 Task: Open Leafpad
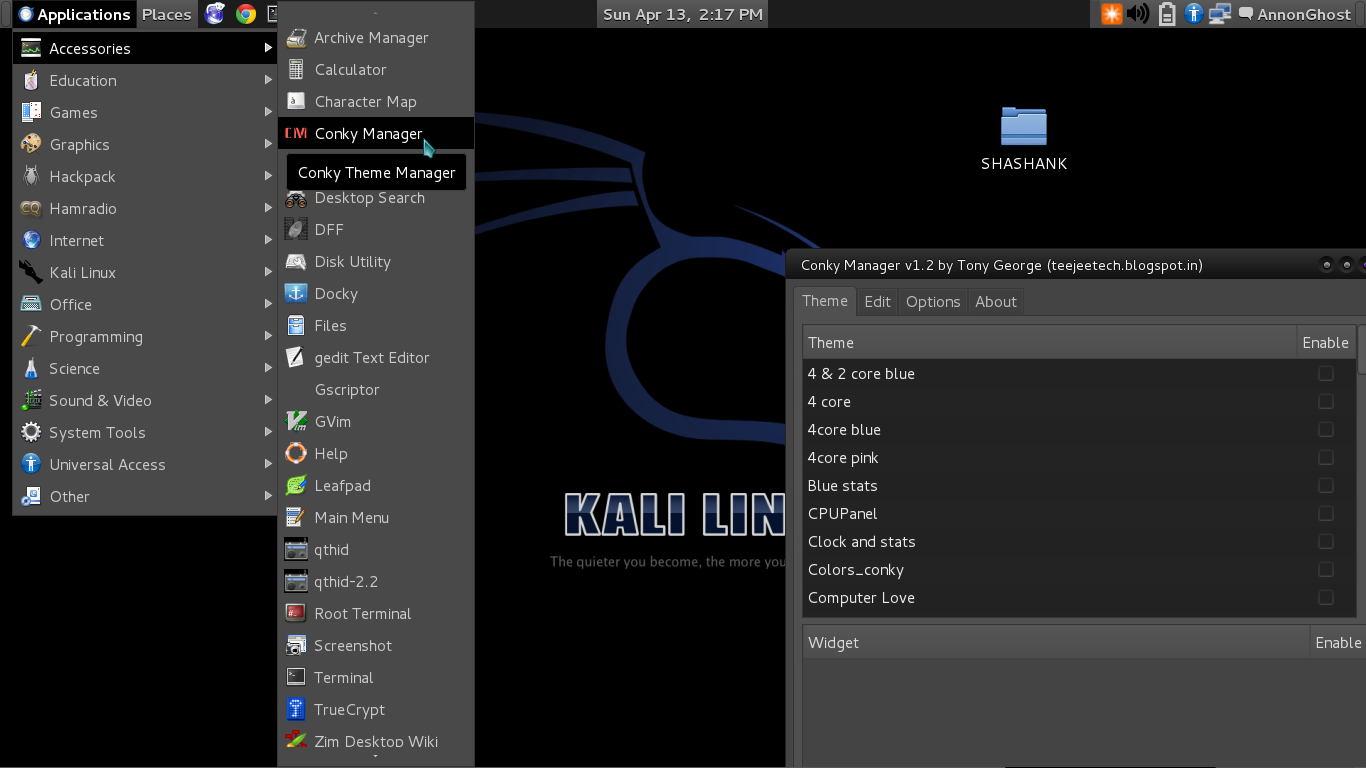(340, 485)
